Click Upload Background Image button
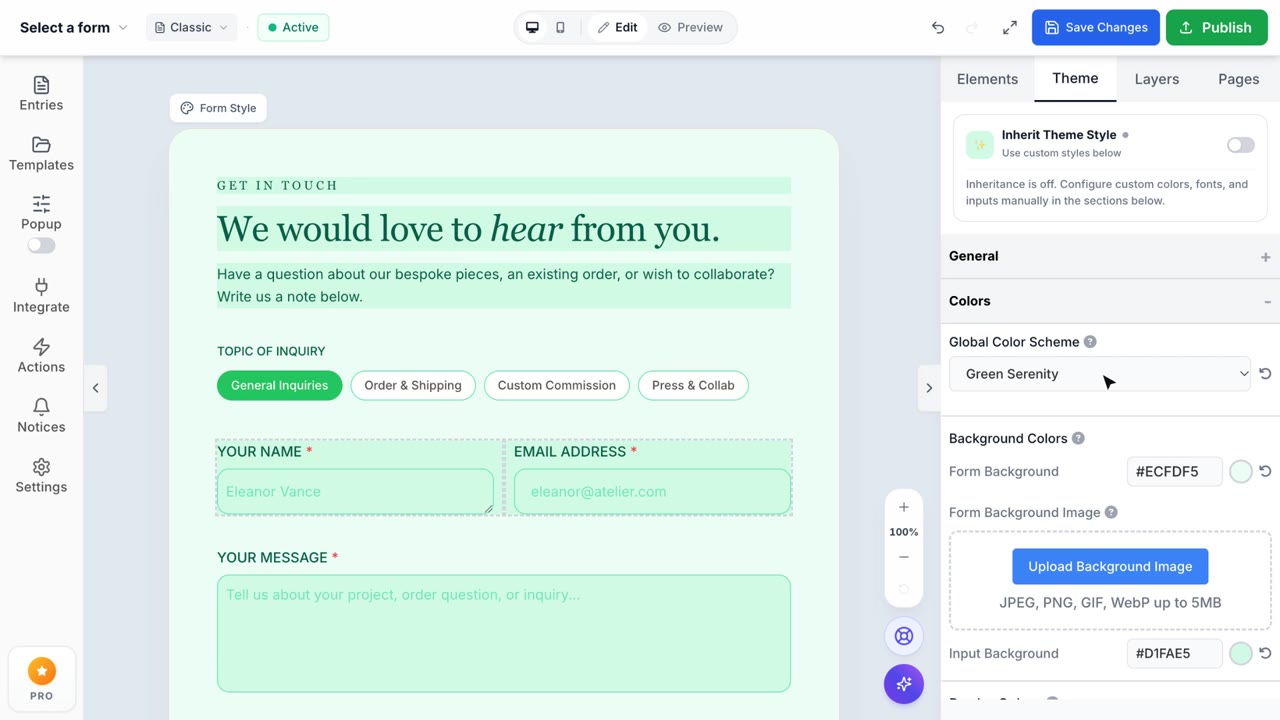This screenshot has height=720, width=1280. click(1110, 566)
